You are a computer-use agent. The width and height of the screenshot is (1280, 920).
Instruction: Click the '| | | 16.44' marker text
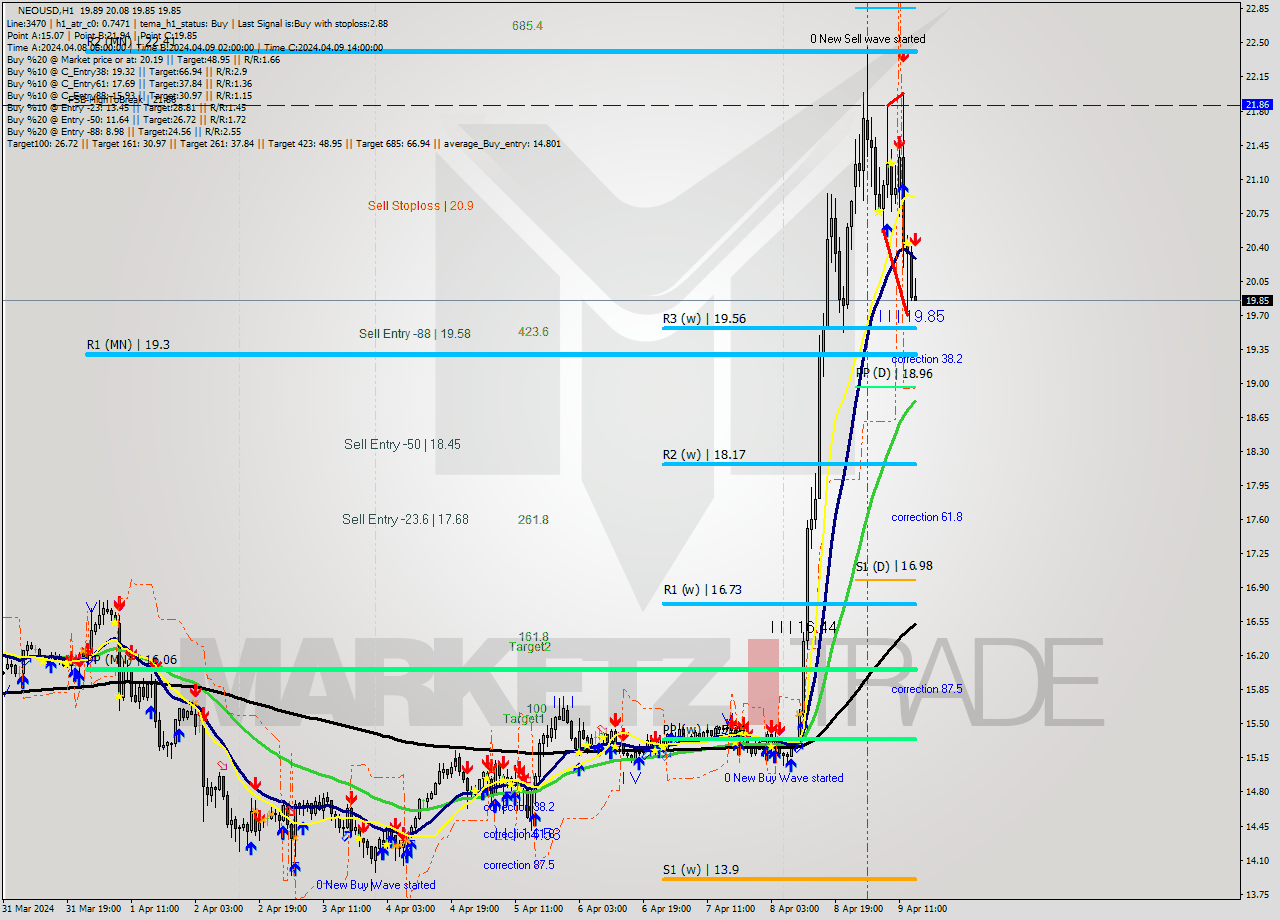pyautogui.click(x=803, y=627)
